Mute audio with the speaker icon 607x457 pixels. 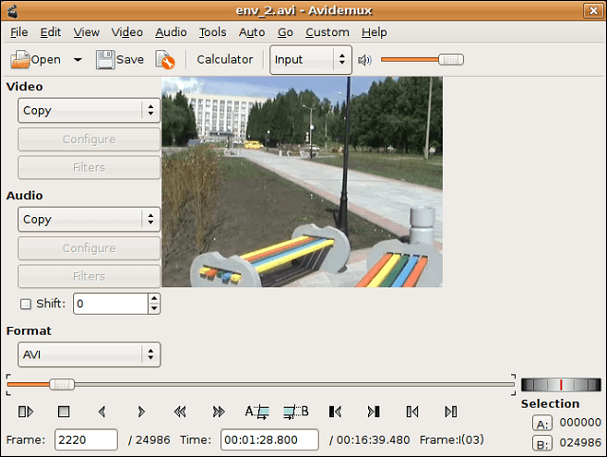pyautogui.click(x=365, y=60)
